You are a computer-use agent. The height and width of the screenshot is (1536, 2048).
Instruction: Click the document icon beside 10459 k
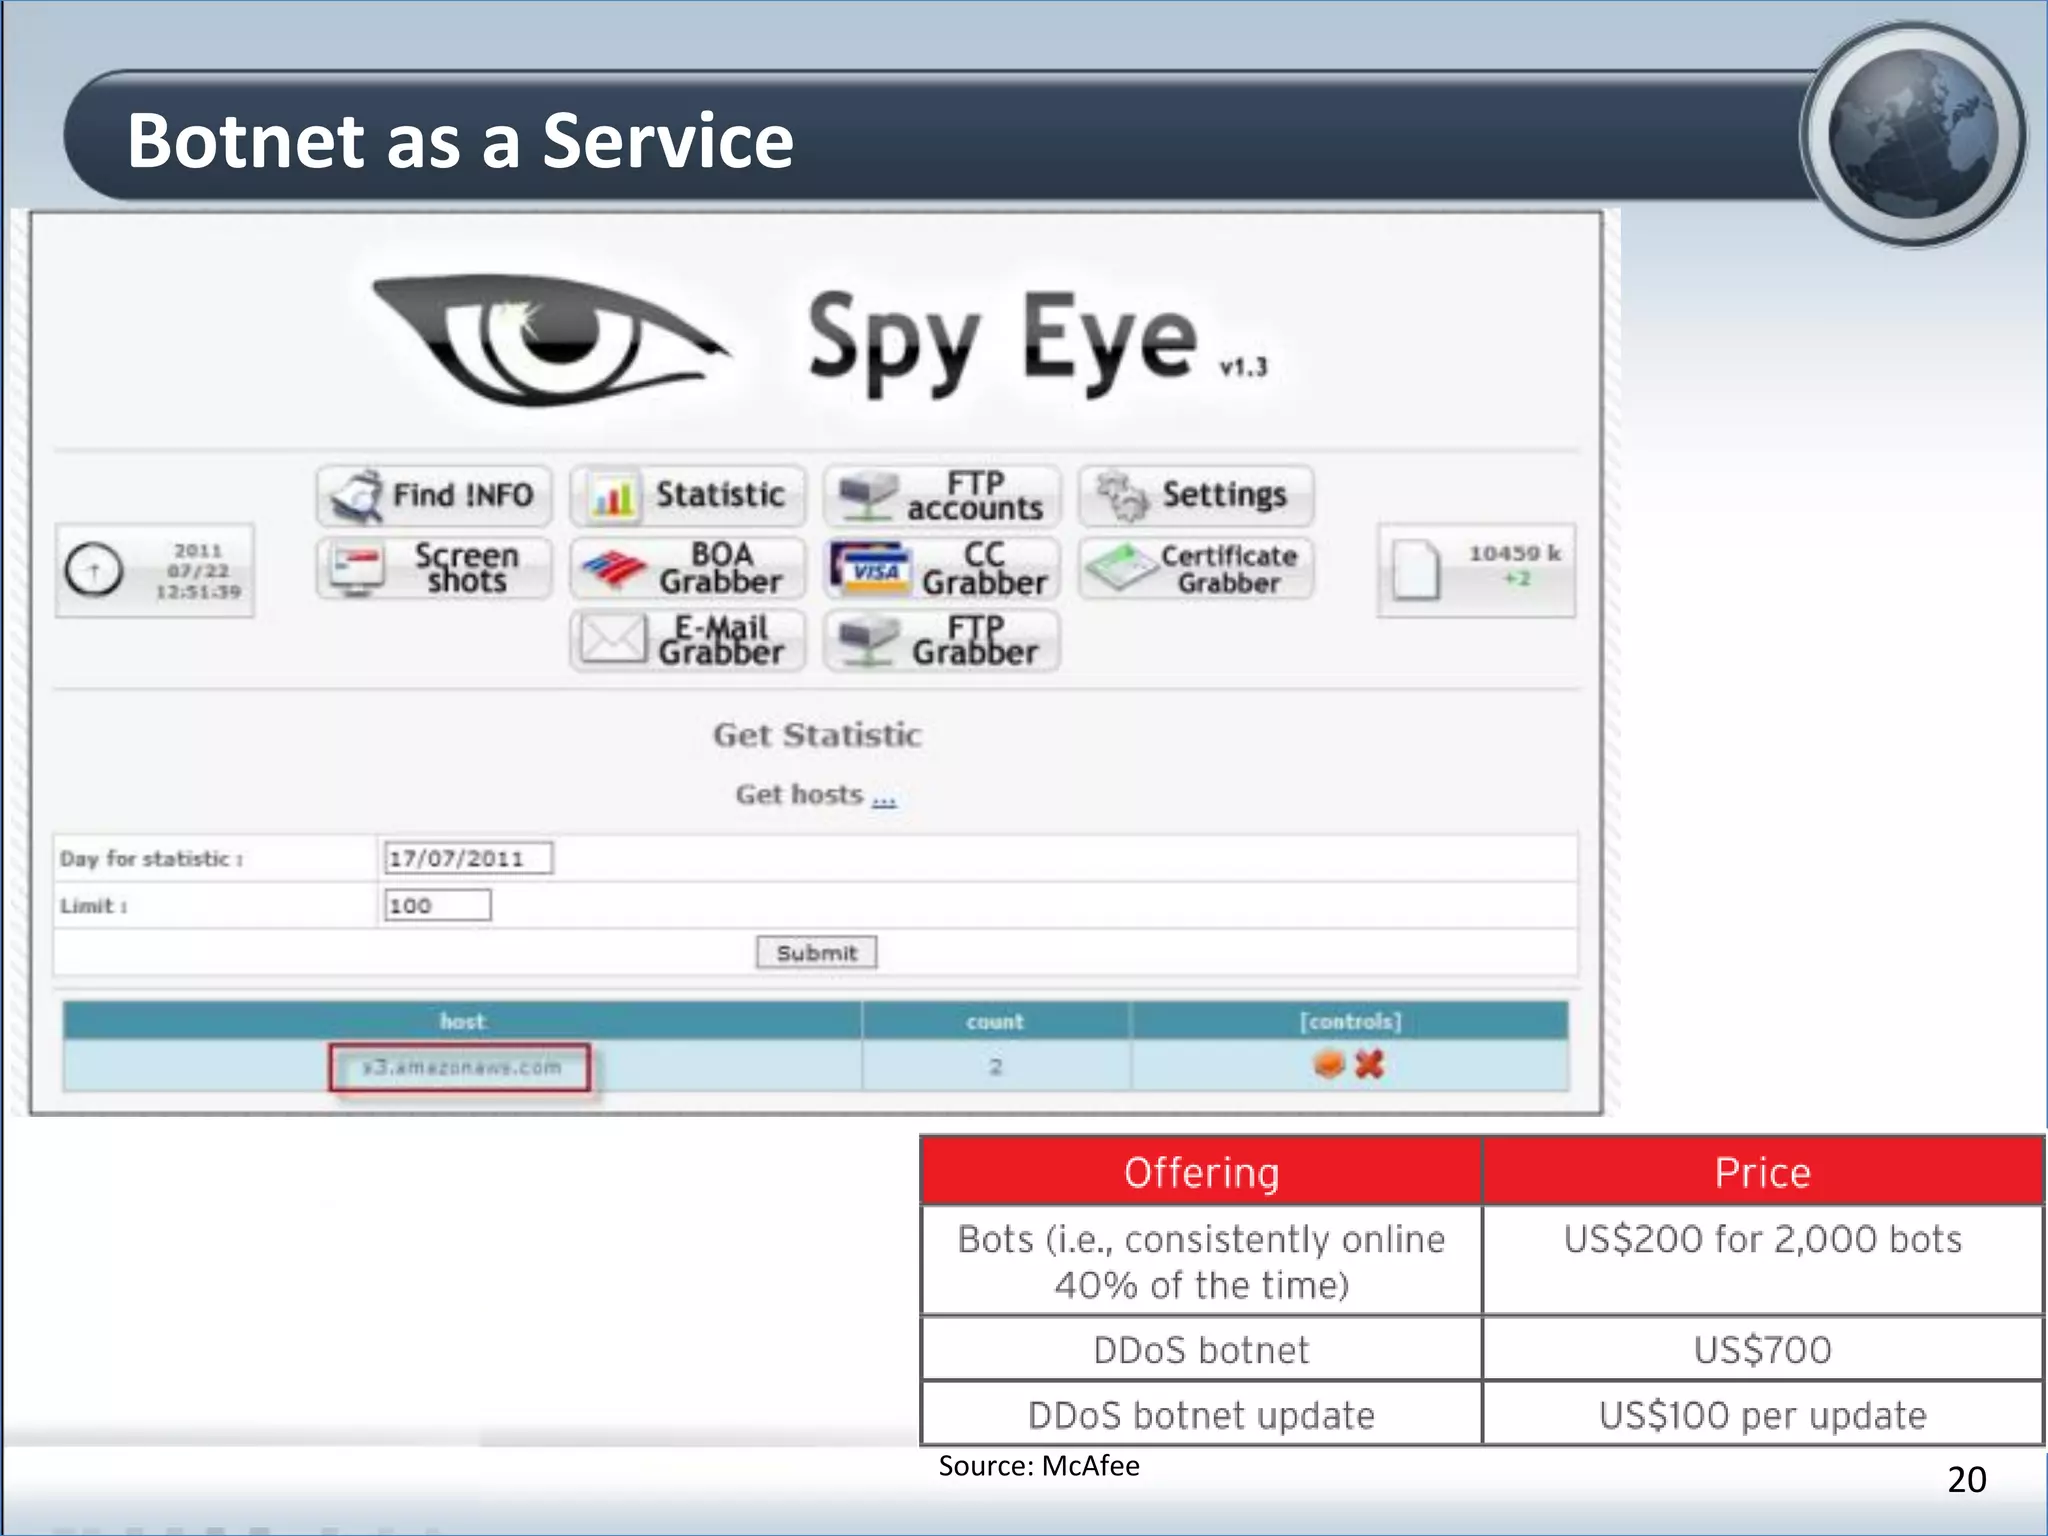(1416, 570)
